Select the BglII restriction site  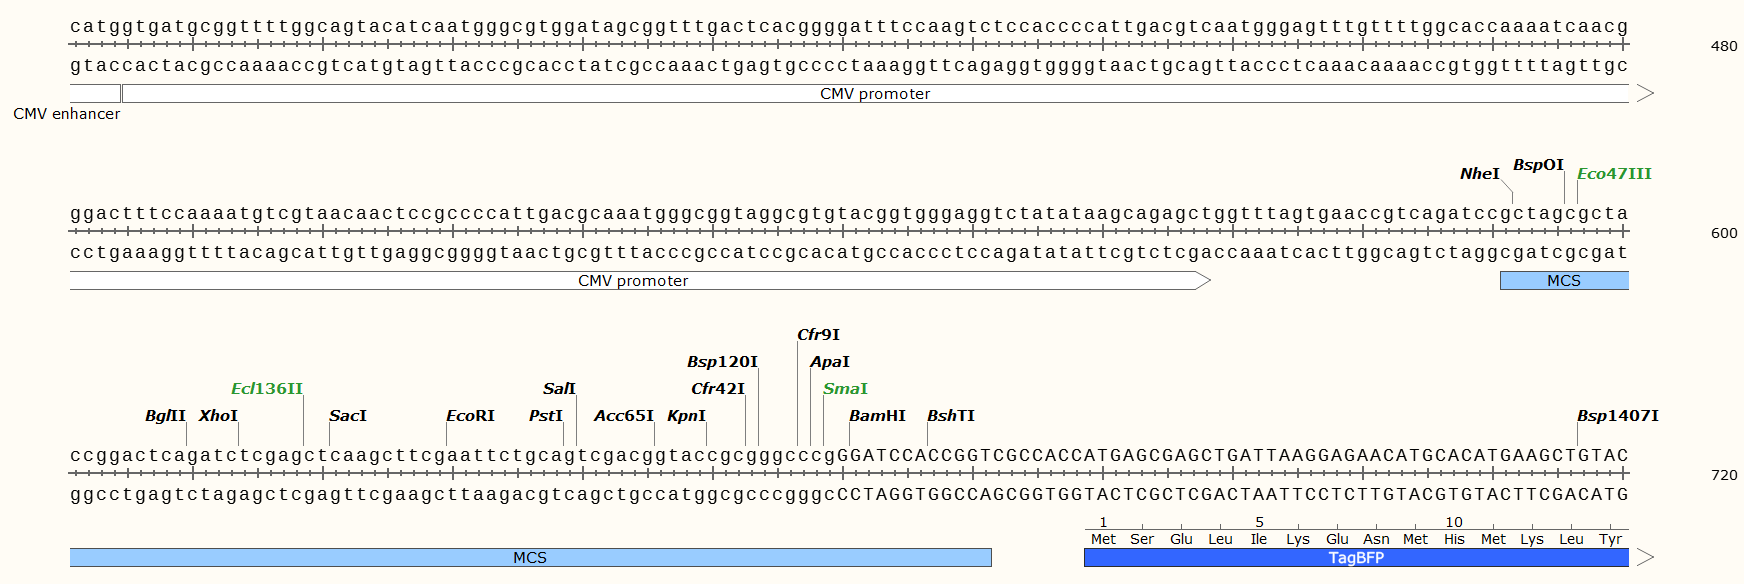(165, 416)
